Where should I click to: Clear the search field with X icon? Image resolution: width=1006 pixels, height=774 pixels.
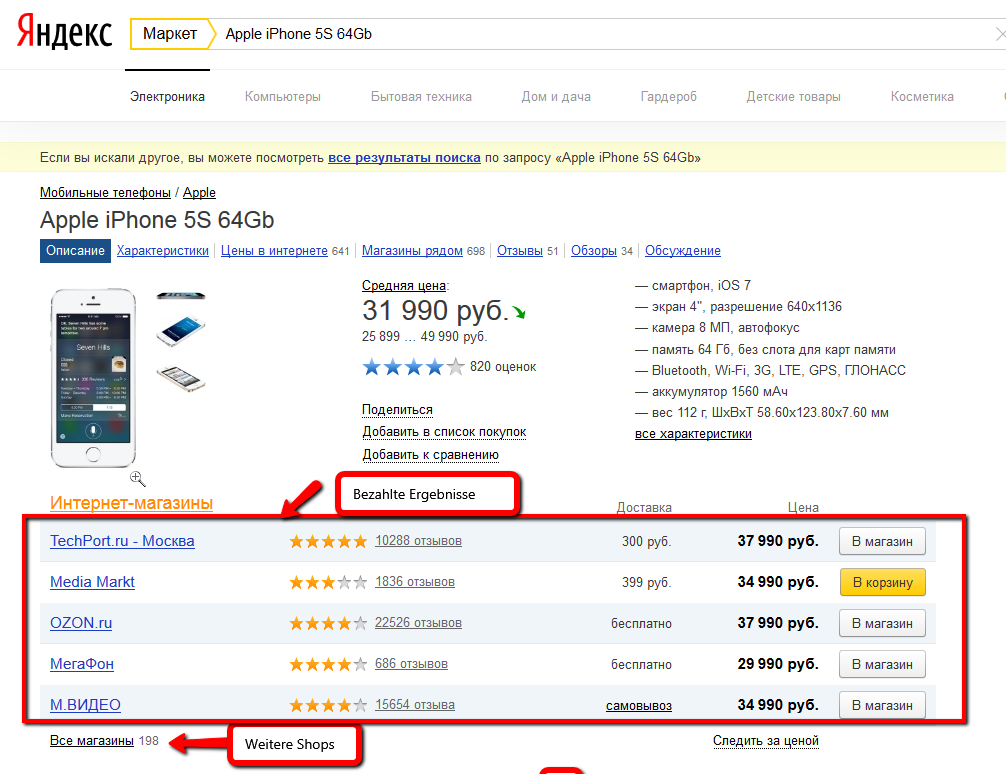tap(1000, 34)
